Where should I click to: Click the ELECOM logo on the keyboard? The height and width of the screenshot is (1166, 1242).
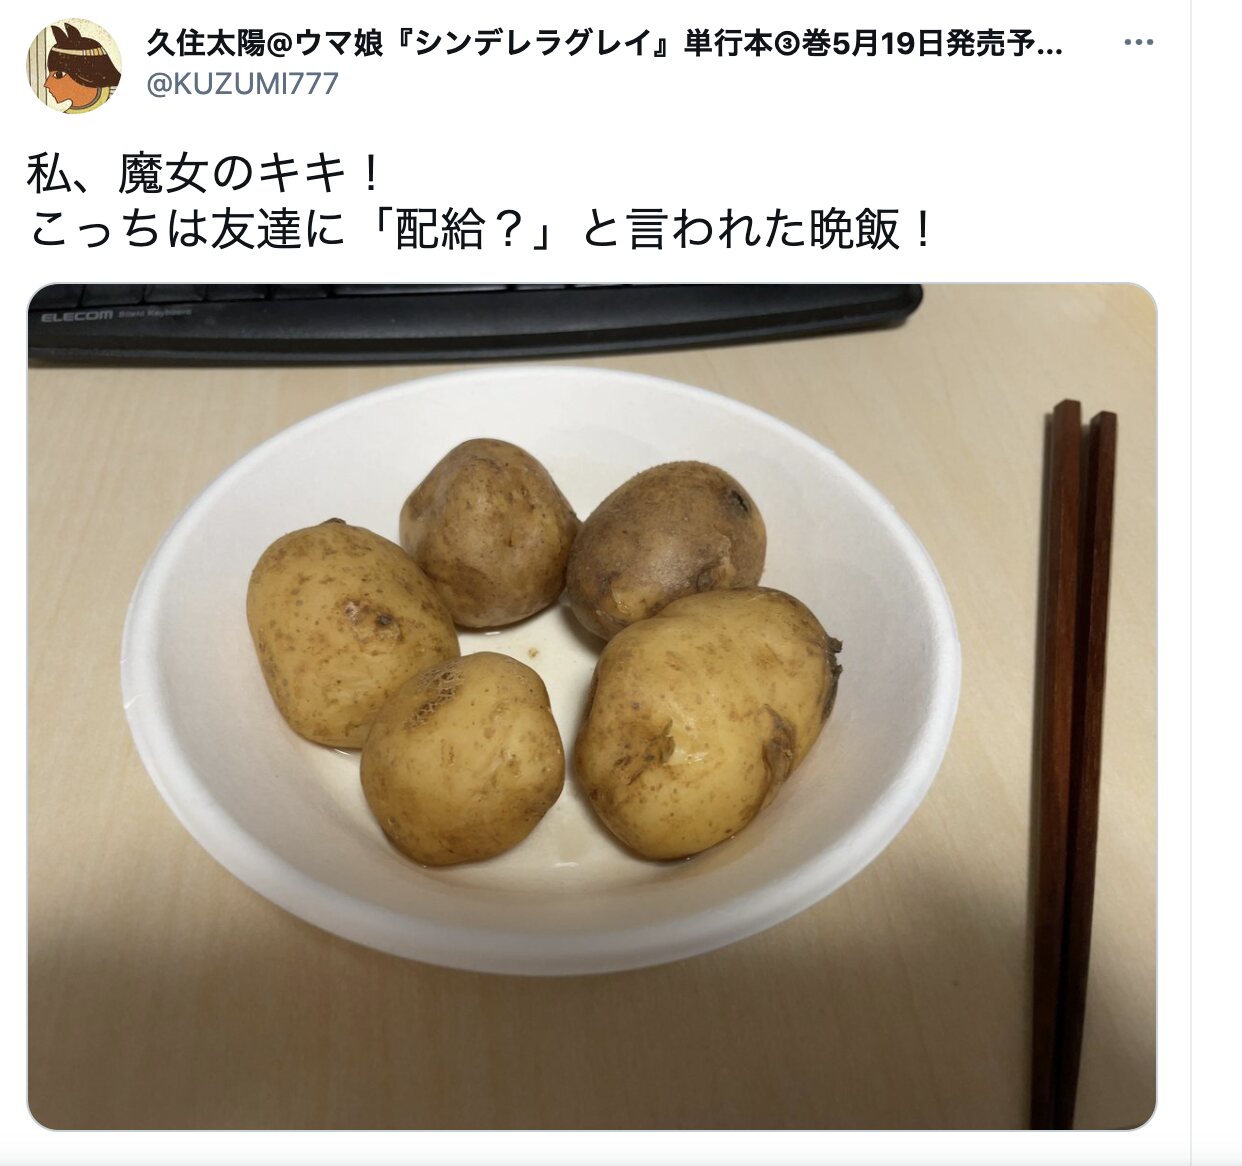pyautogui.click(x=76, y=316)
